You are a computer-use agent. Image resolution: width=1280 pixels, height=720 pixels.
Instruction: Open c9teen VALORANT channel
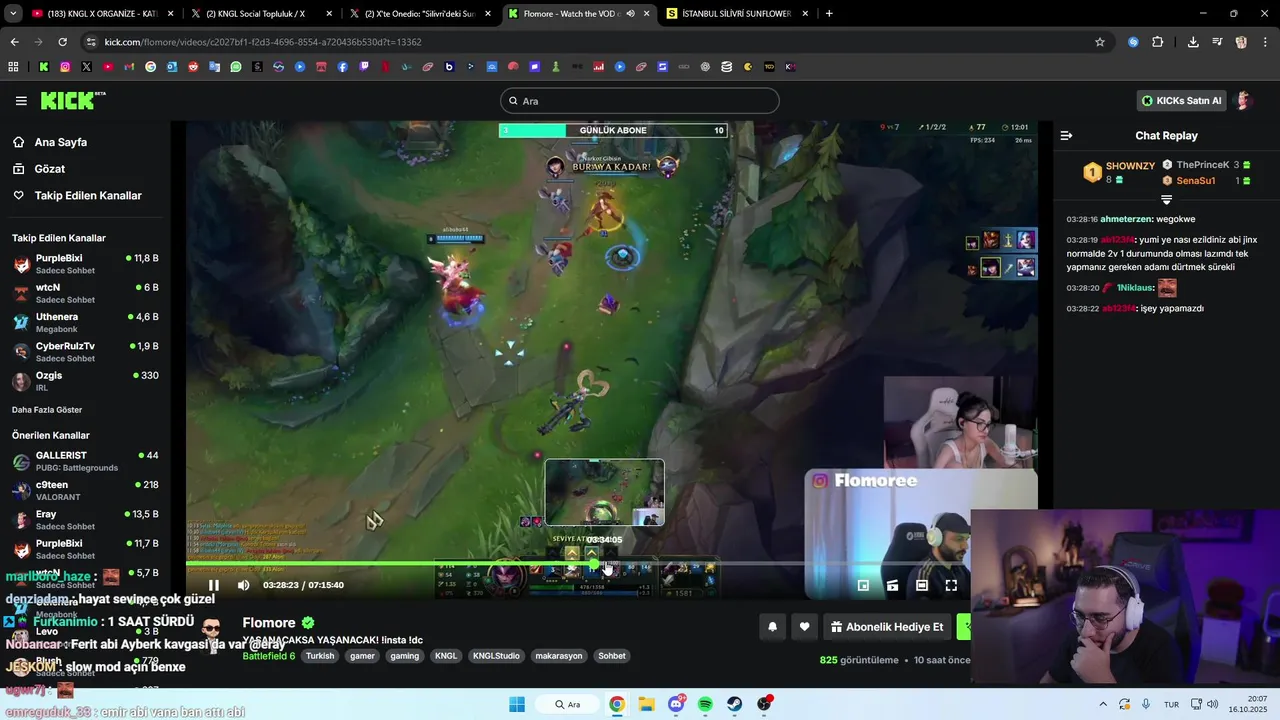(85, 490)
